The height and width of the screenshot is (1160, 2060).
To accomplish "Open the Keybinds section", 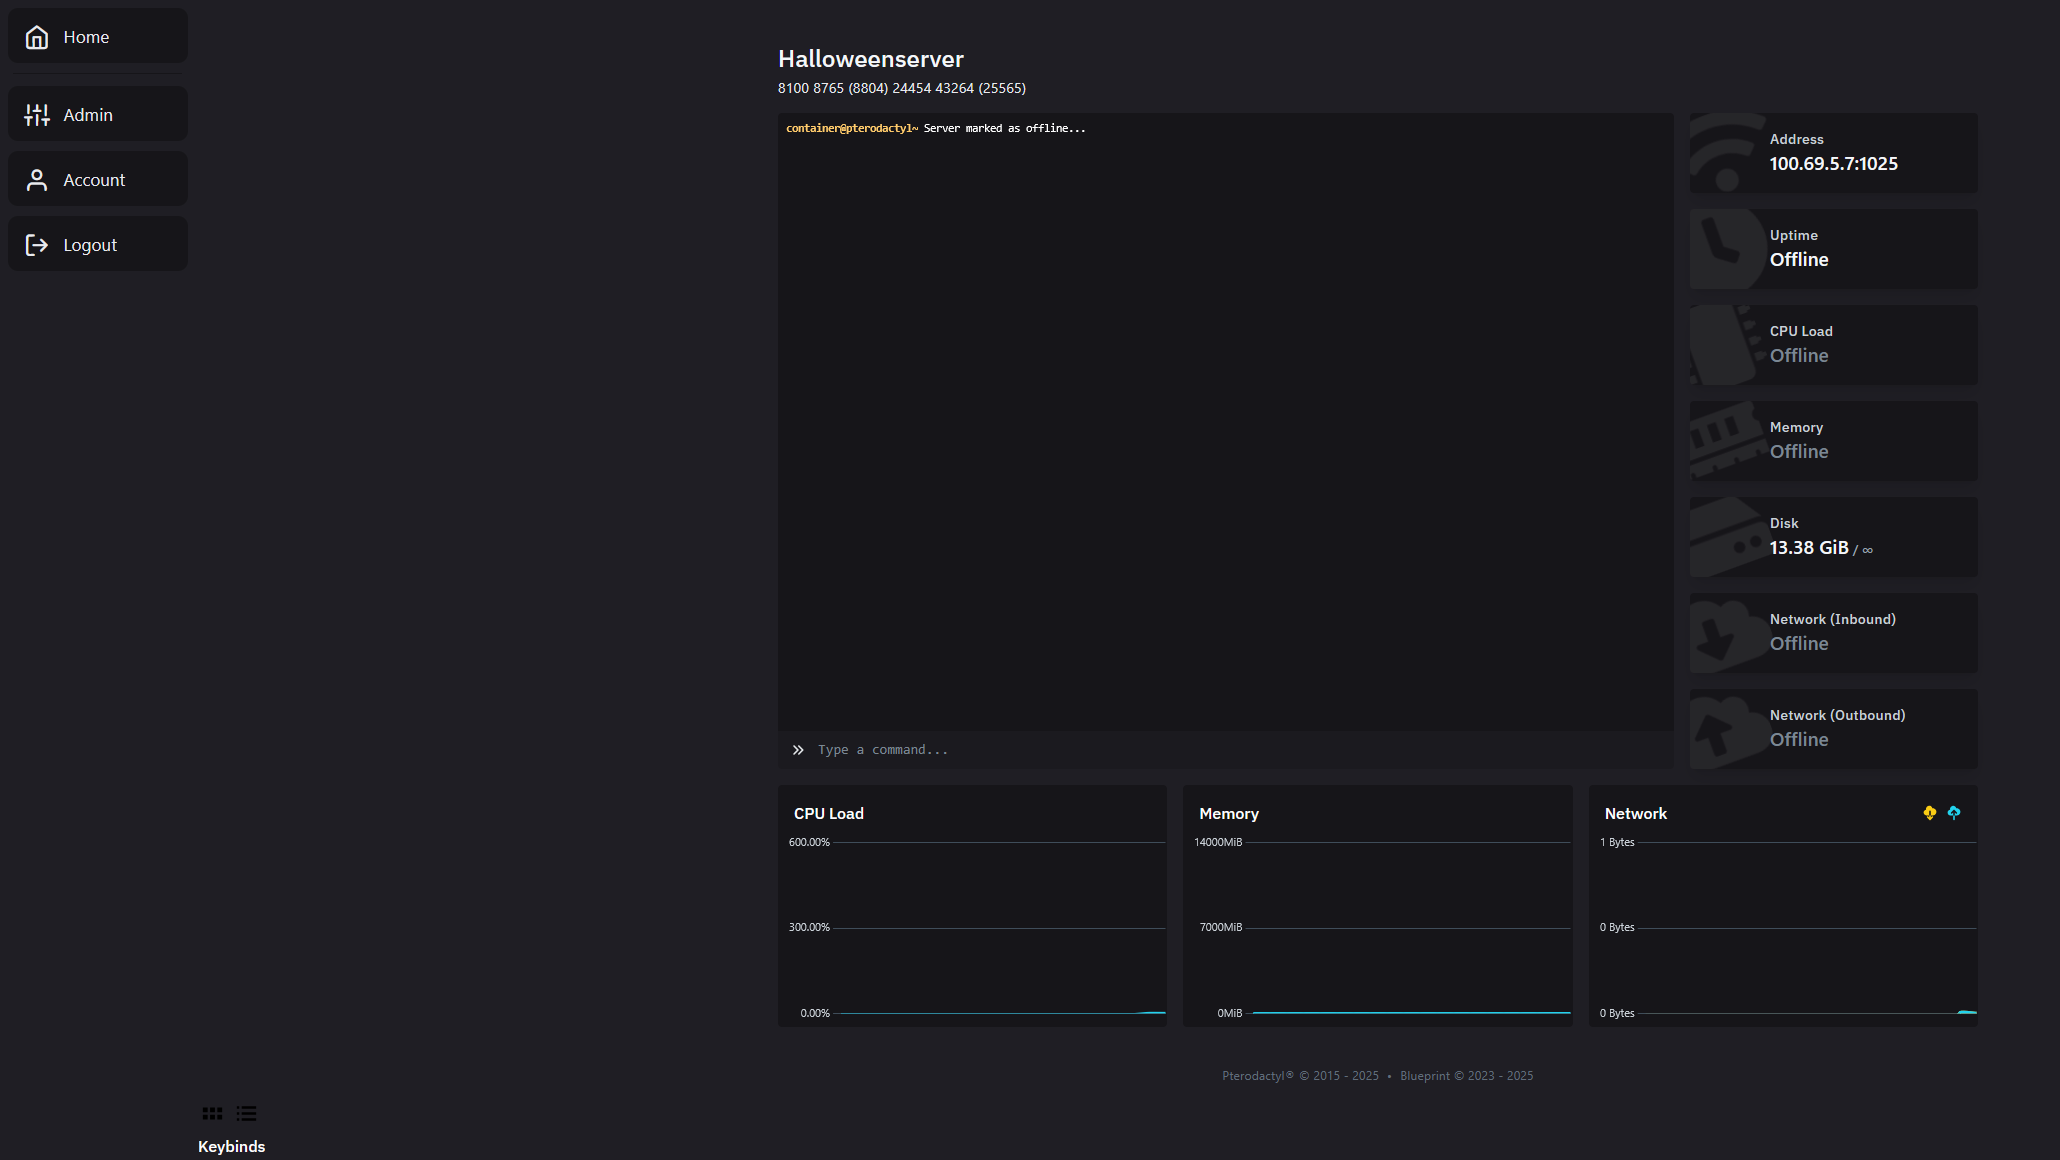I will (x=231, y=1146).
